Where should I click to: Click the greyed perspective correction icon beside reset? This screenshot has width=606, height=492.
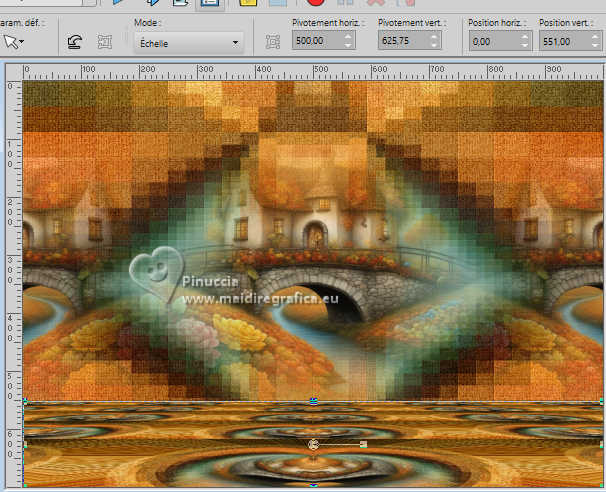[104, 42]
